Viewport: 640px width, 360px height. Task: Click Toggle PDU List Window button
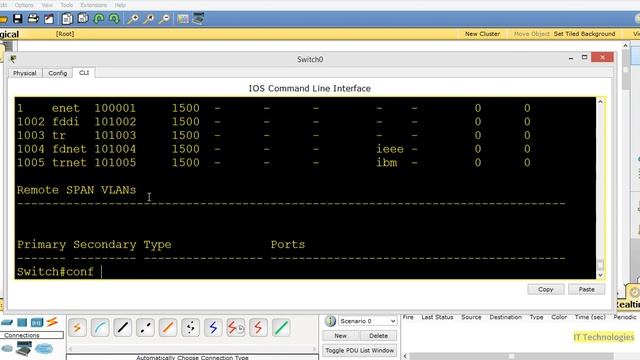point(360,350)
